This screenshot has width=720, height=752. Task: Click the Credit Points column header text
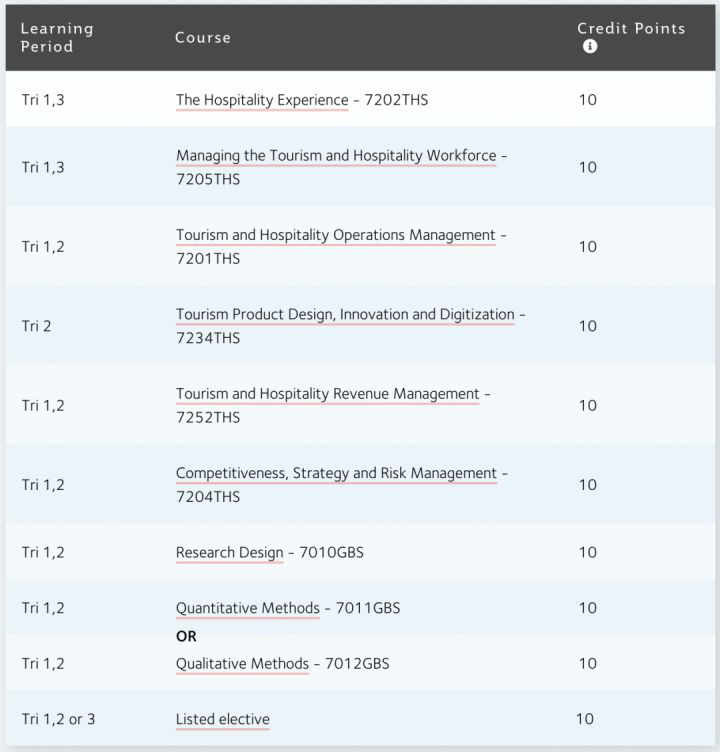630,28
